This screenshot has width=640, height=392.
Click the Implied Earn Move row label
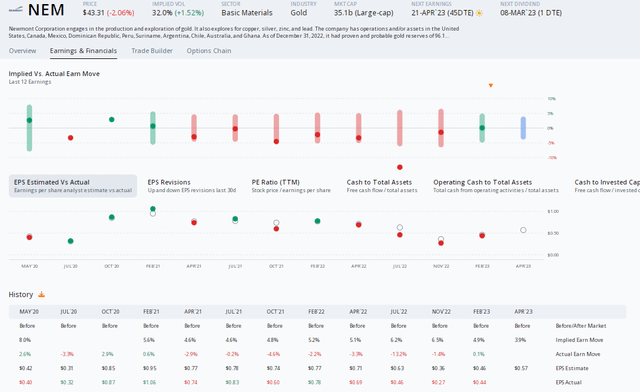tap(579, 340)
